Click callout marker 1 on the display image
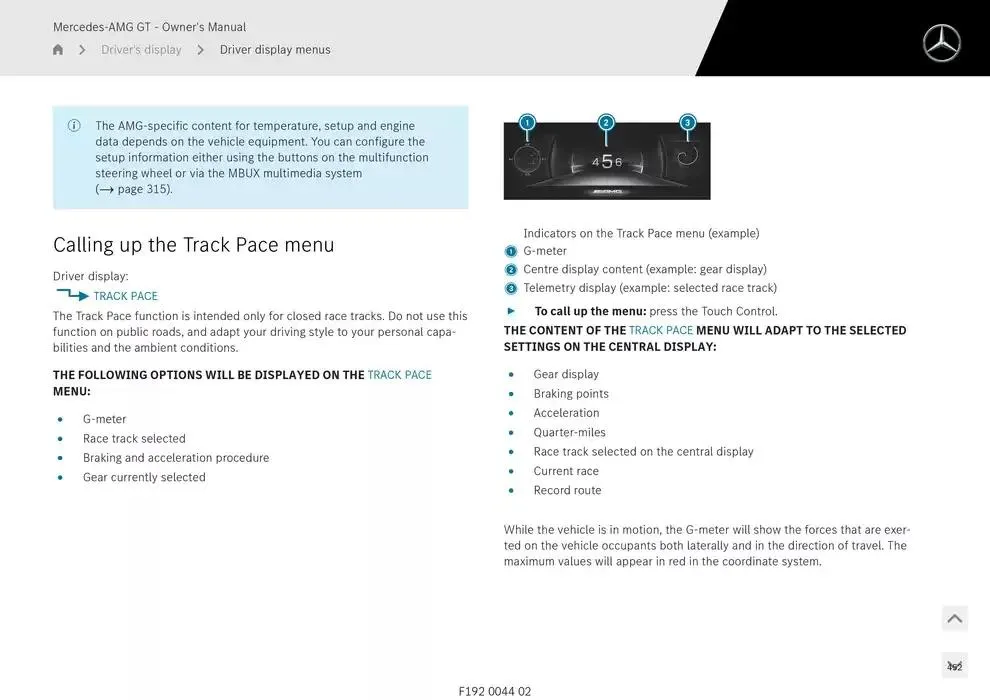Image resolution: width=990 pixels, height=700 pixels. coord(527,122)
